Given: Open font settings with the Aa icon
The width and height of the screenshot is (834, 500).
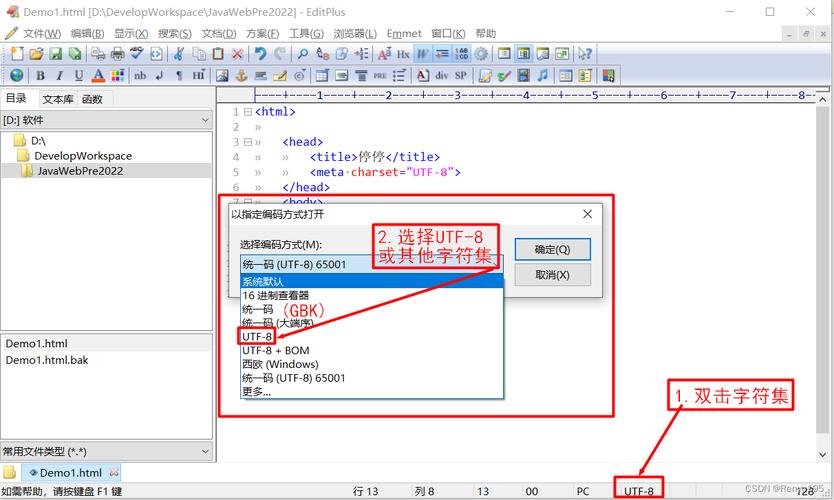Looking at the screenshot, I should click(x=384, y=53).
